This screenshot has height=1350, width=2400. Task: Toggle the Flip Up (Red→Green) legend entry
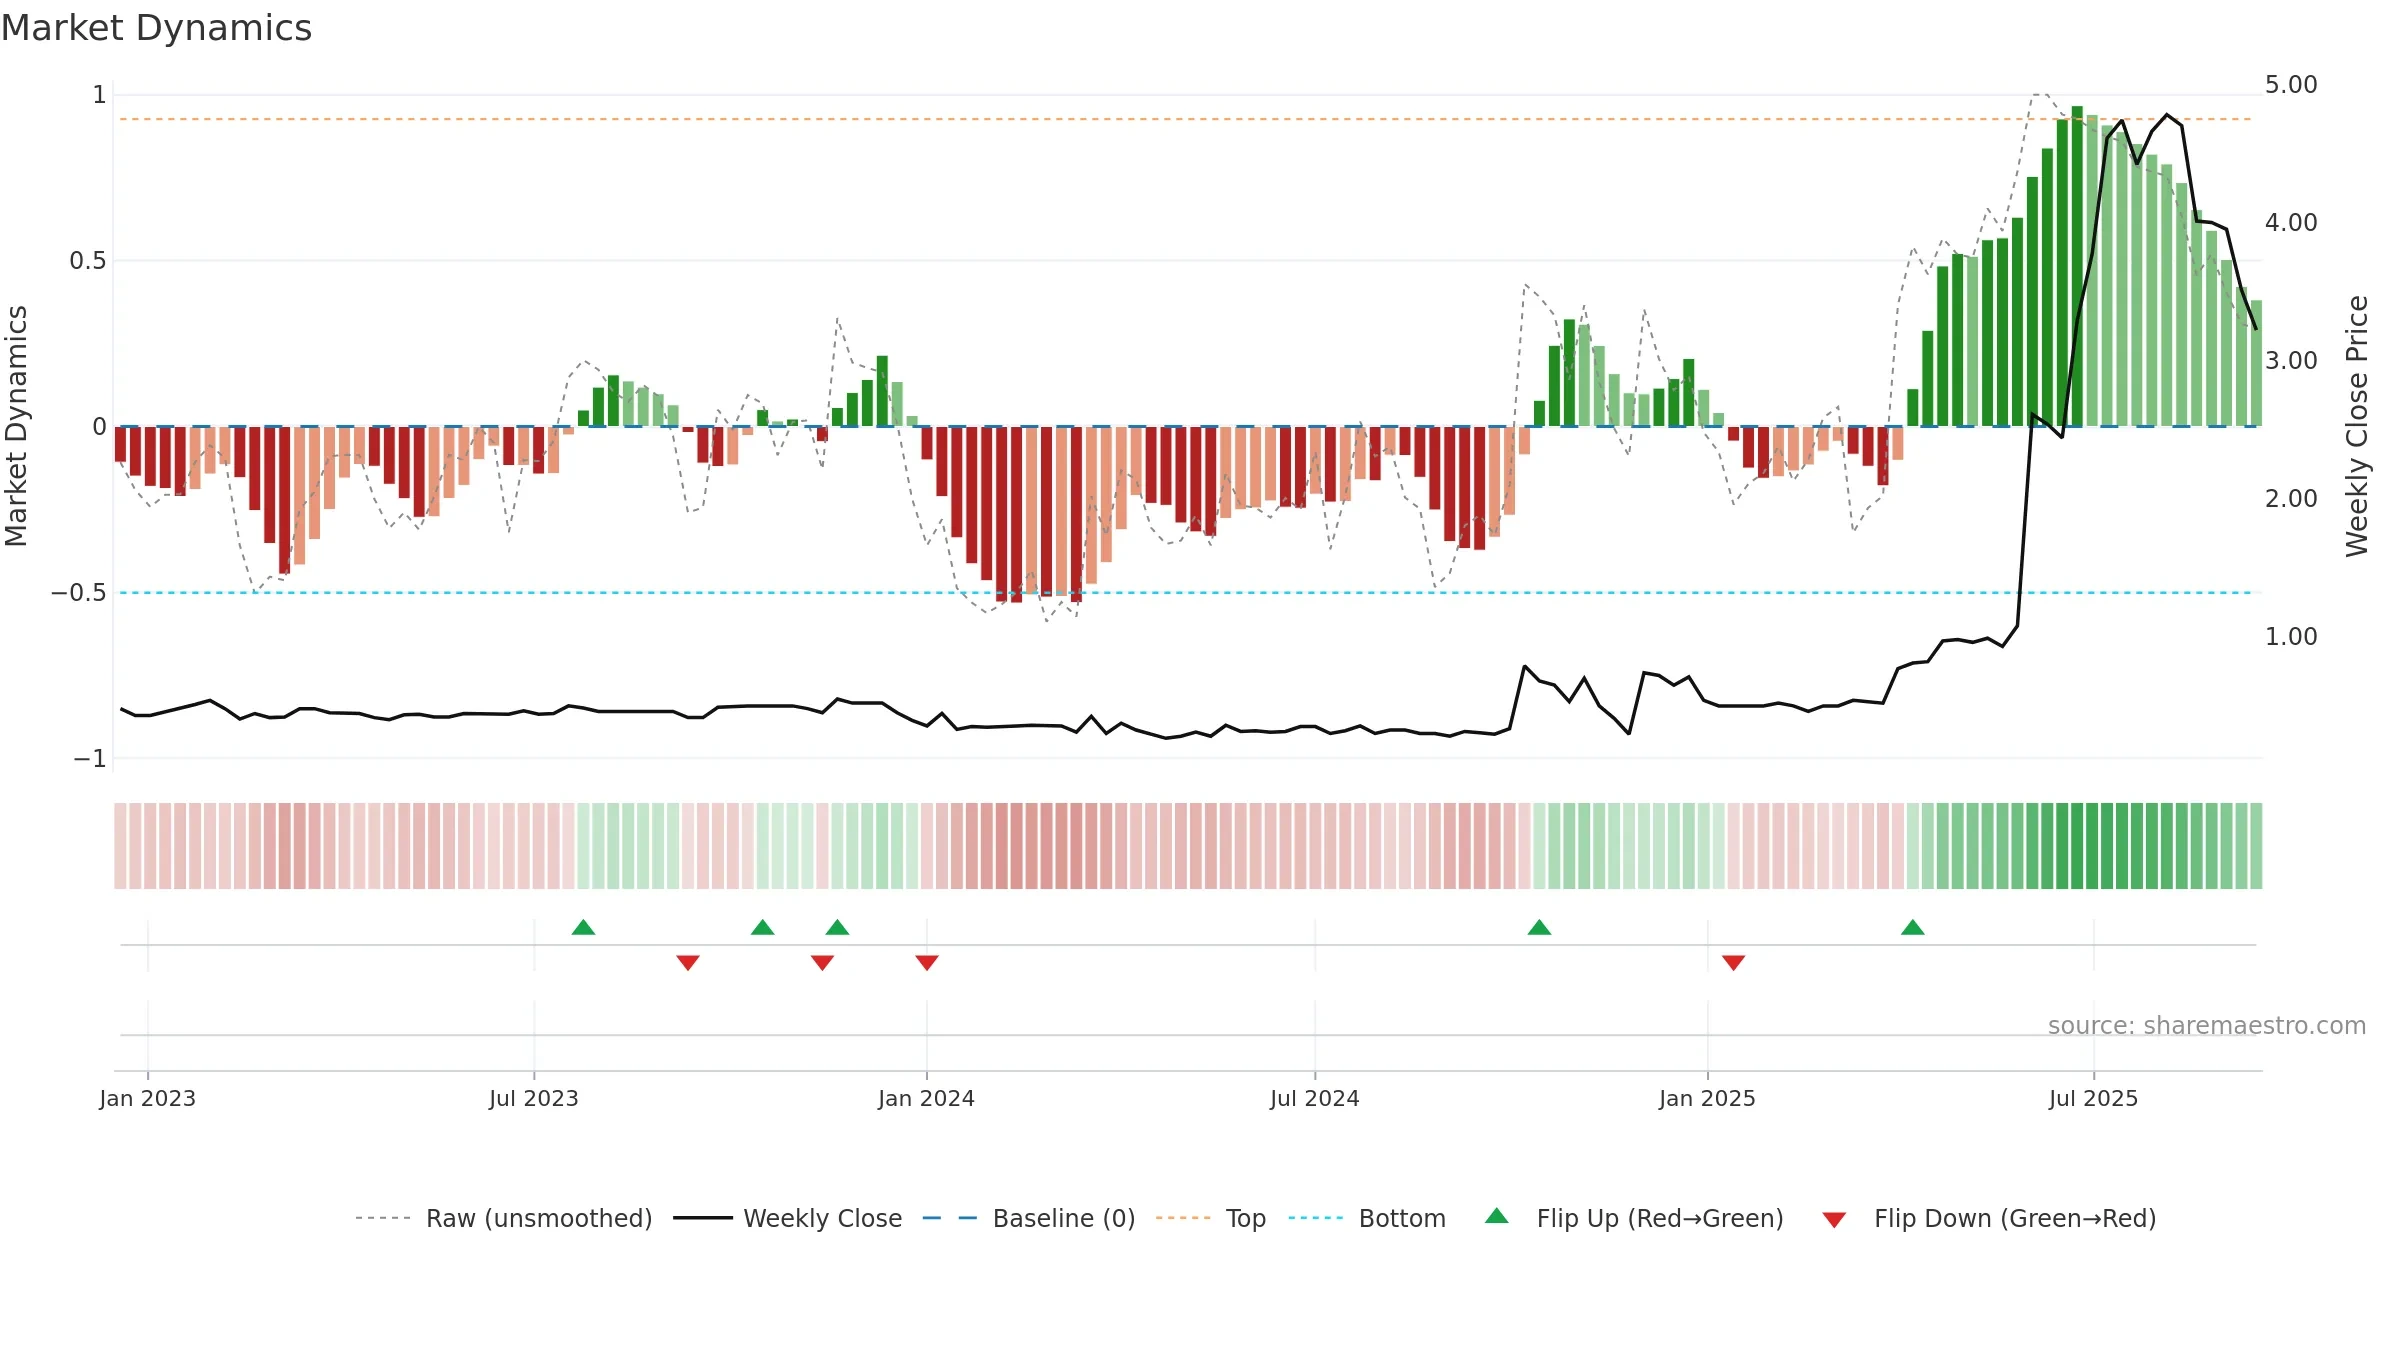tap(1634, 1218)
